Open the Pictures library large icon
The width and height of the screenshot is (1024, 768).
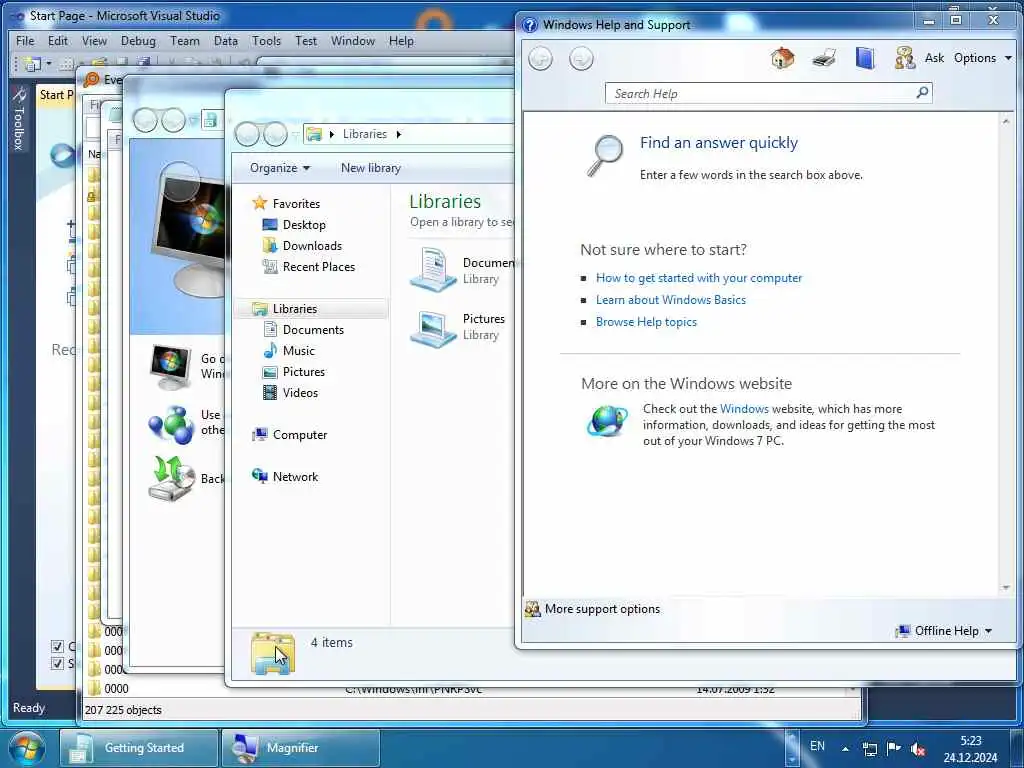click(433, 328)
